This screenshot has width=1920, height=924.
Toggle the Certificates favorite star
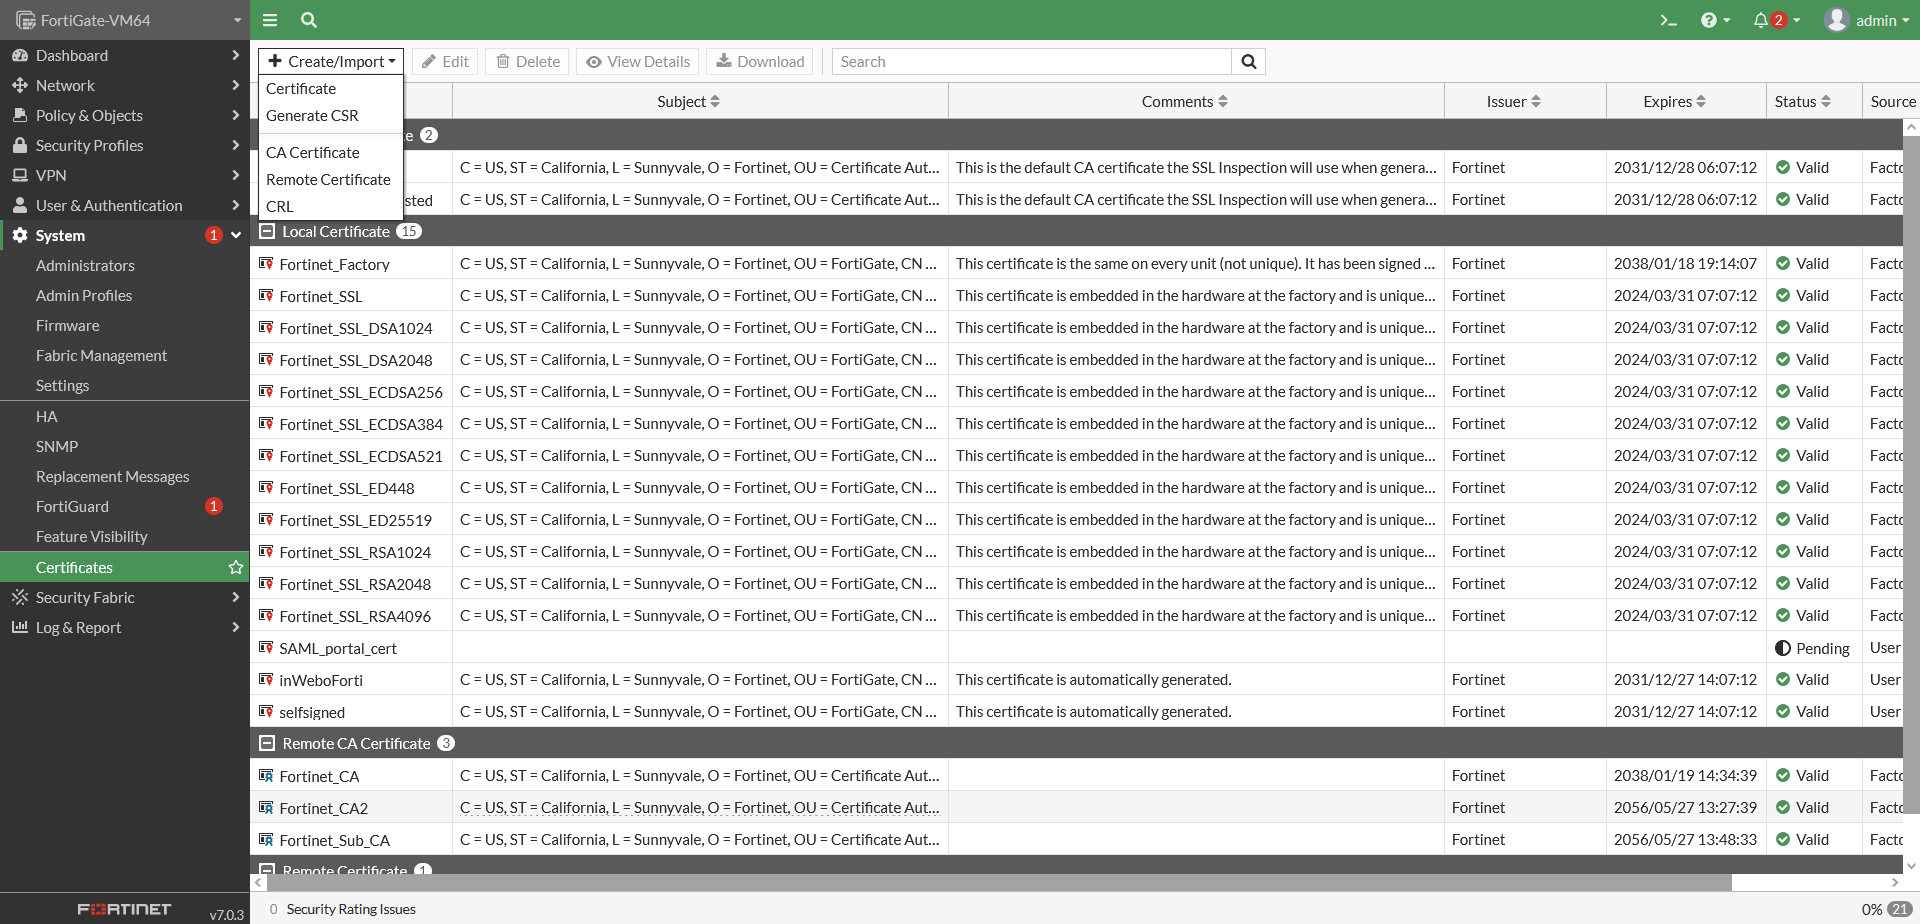(236, 567)
